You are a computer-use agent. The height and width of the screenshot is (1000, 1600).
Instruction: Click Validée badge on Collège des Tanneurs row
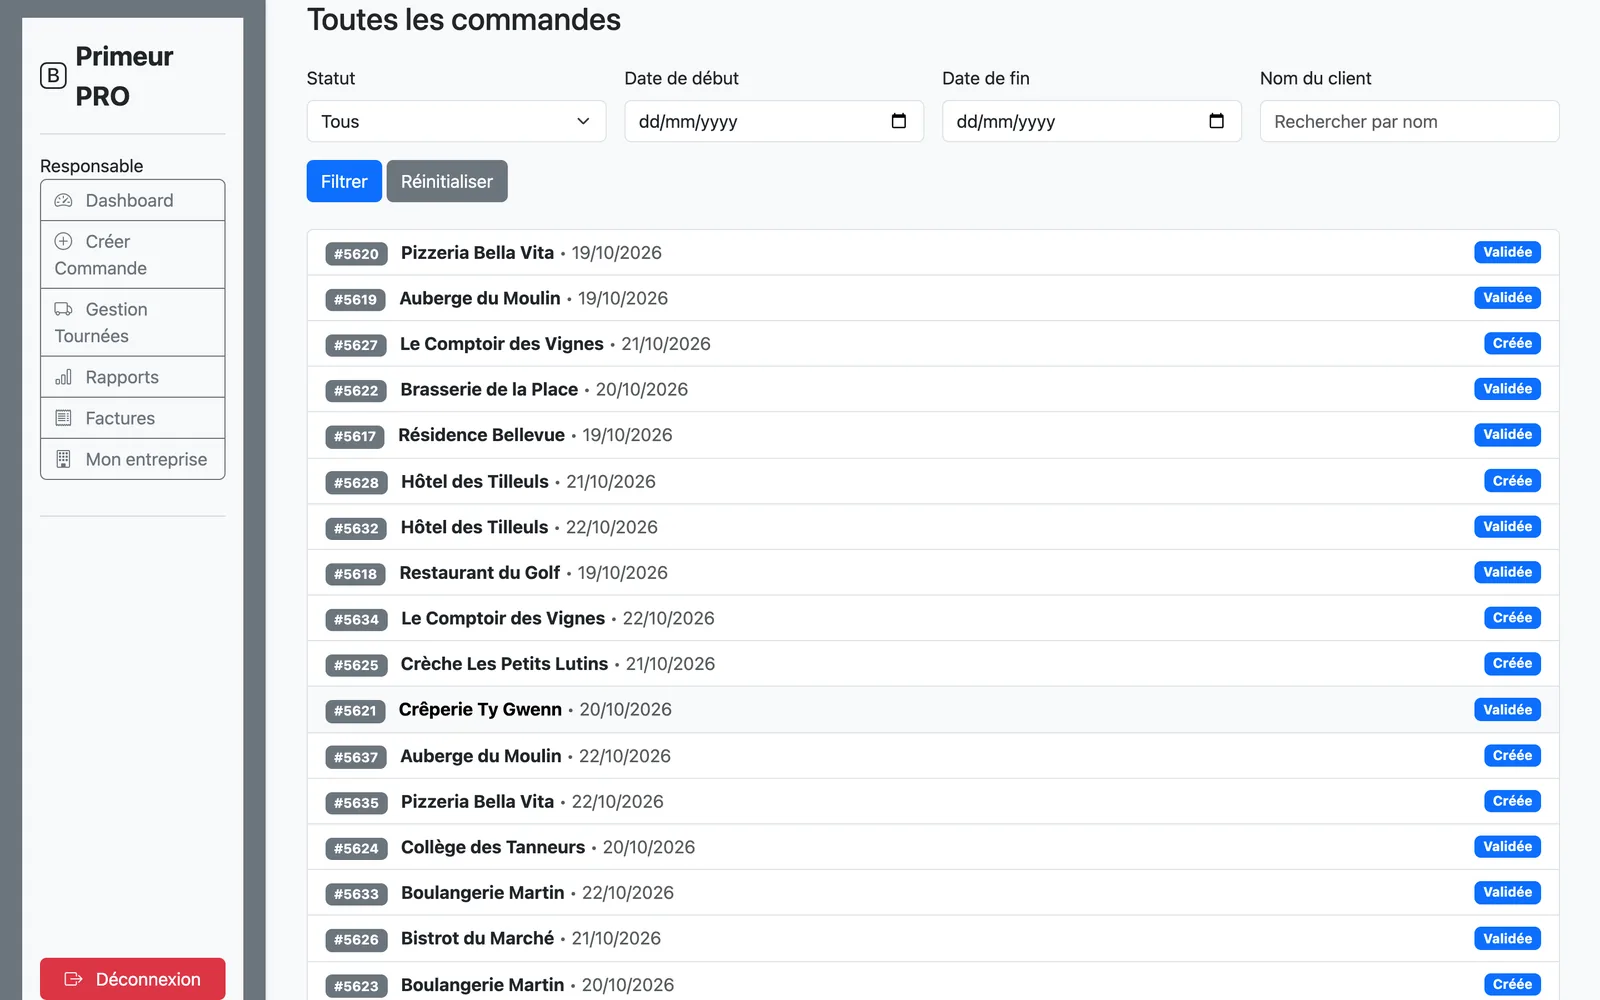point(1507,846)
